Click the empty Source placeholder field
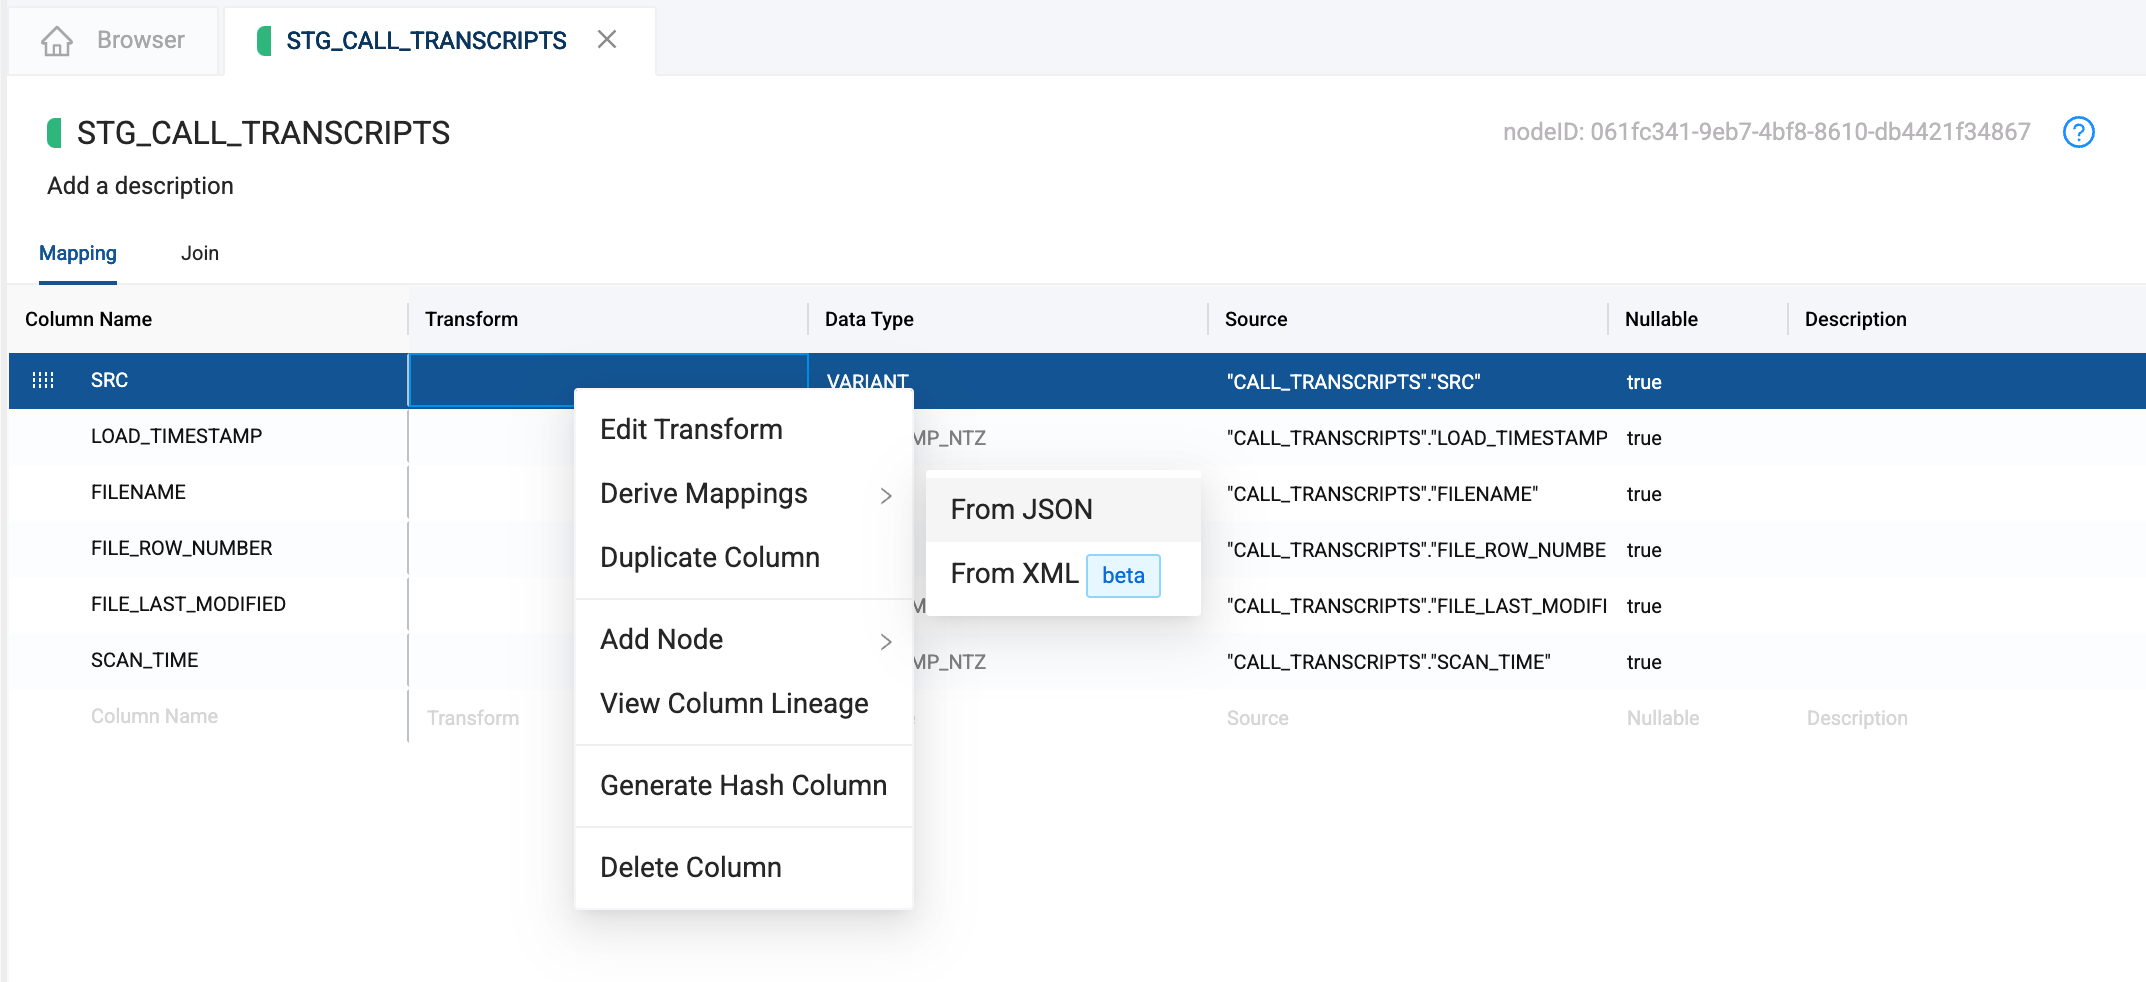The image size is (2146, 982). pyautogui.click(x=1257, y=718)
